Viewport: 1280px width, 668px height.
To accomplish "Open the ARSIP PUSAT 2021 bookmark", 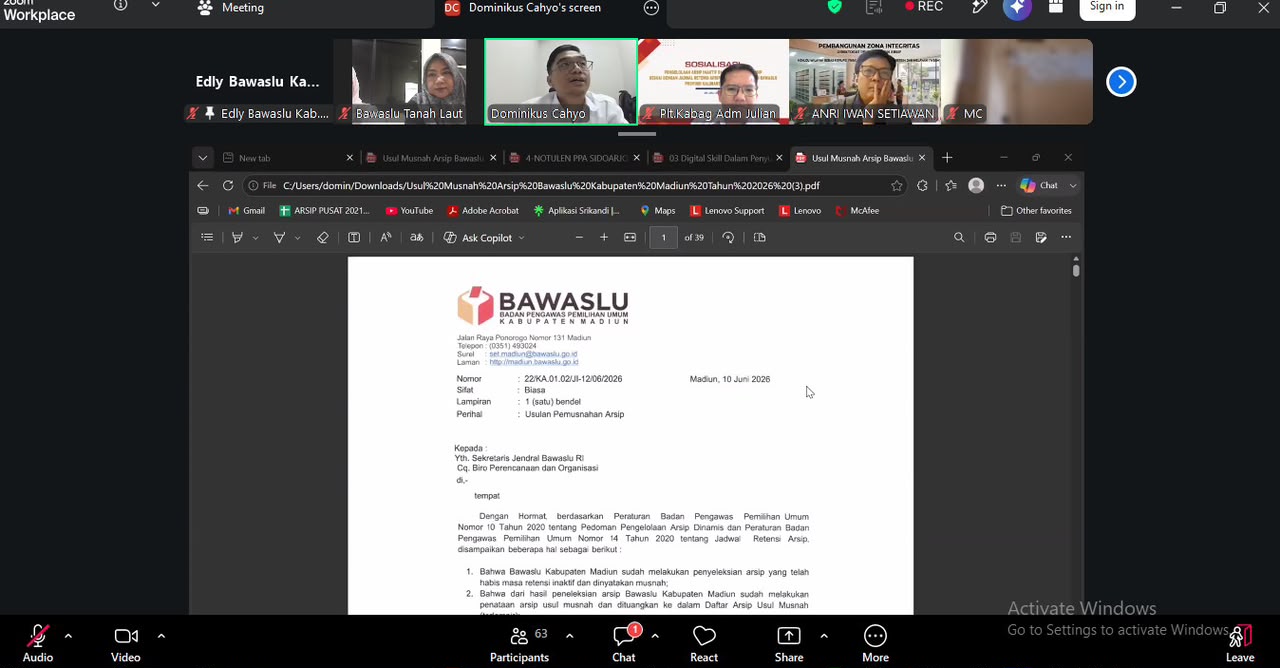I will click(325, 211).
